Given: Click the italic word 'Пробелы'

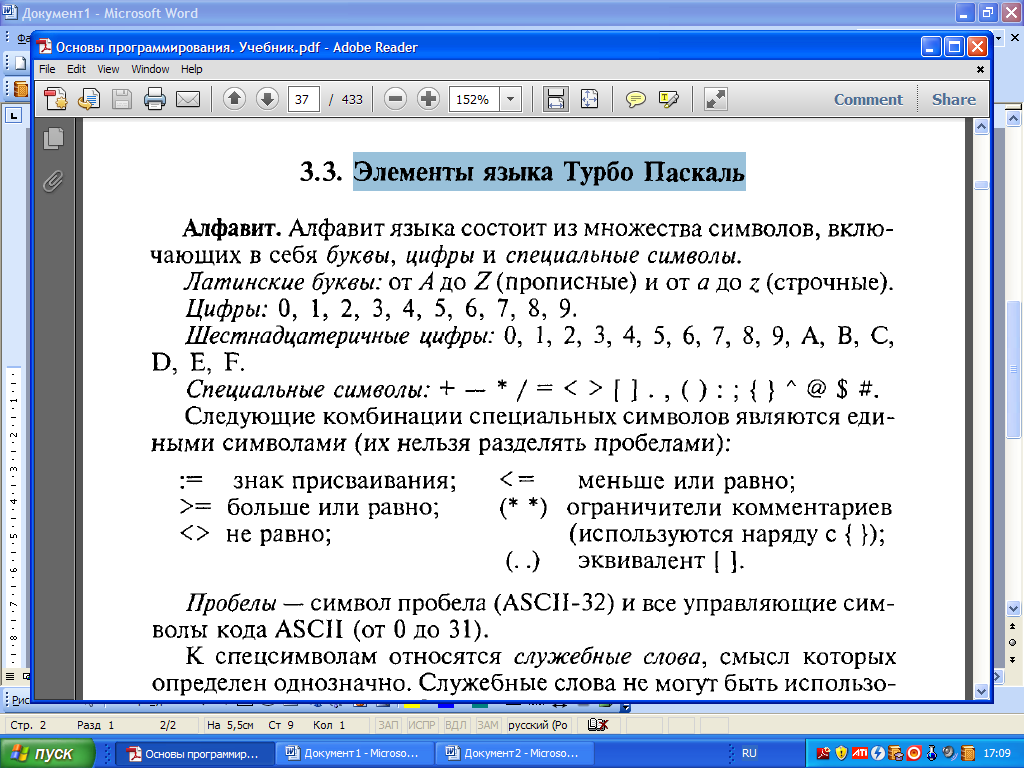Looking at the screenshot, I should pyautogui.click(x=231, y=603).
